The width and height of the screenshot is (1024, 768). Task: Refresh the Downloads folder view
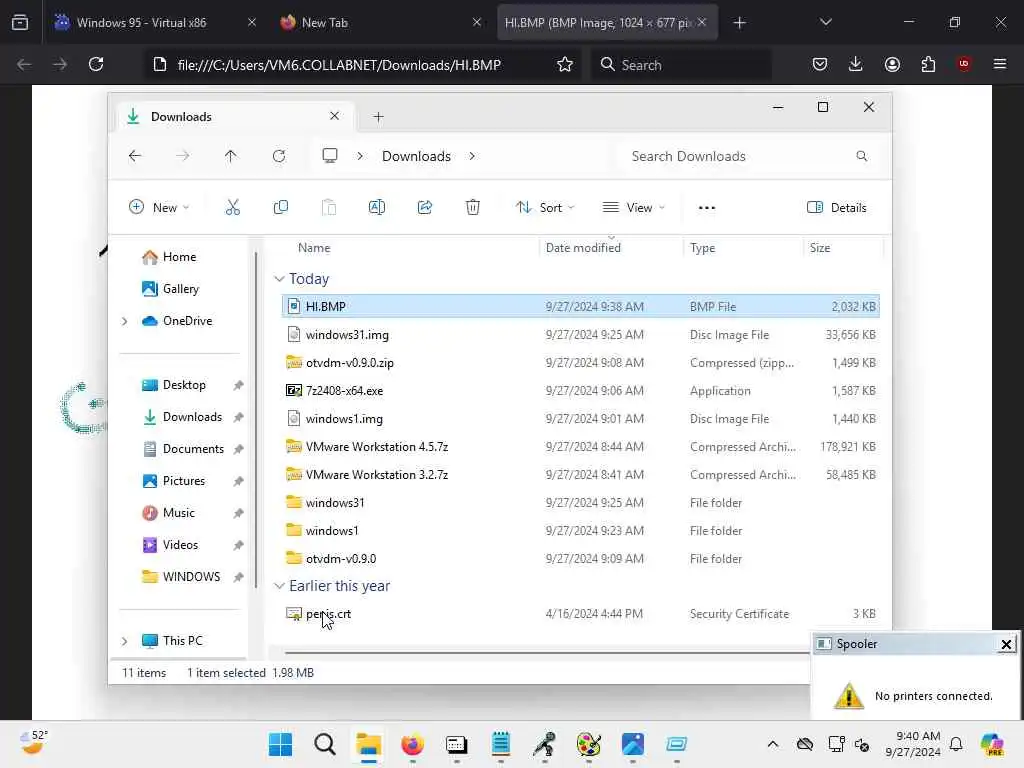pyautogui.click(x=279, y=156)
